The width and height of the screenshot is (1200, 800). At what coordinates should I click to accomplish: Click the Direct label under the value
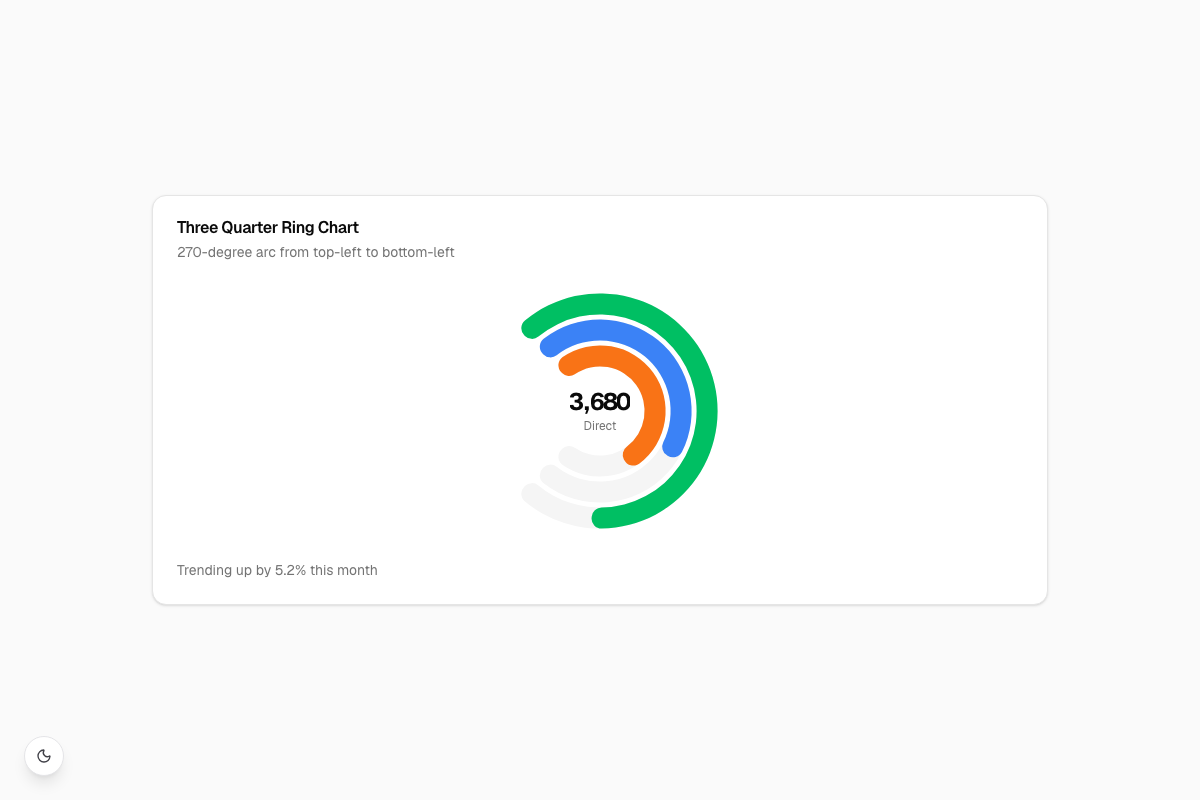pos(600,426)
